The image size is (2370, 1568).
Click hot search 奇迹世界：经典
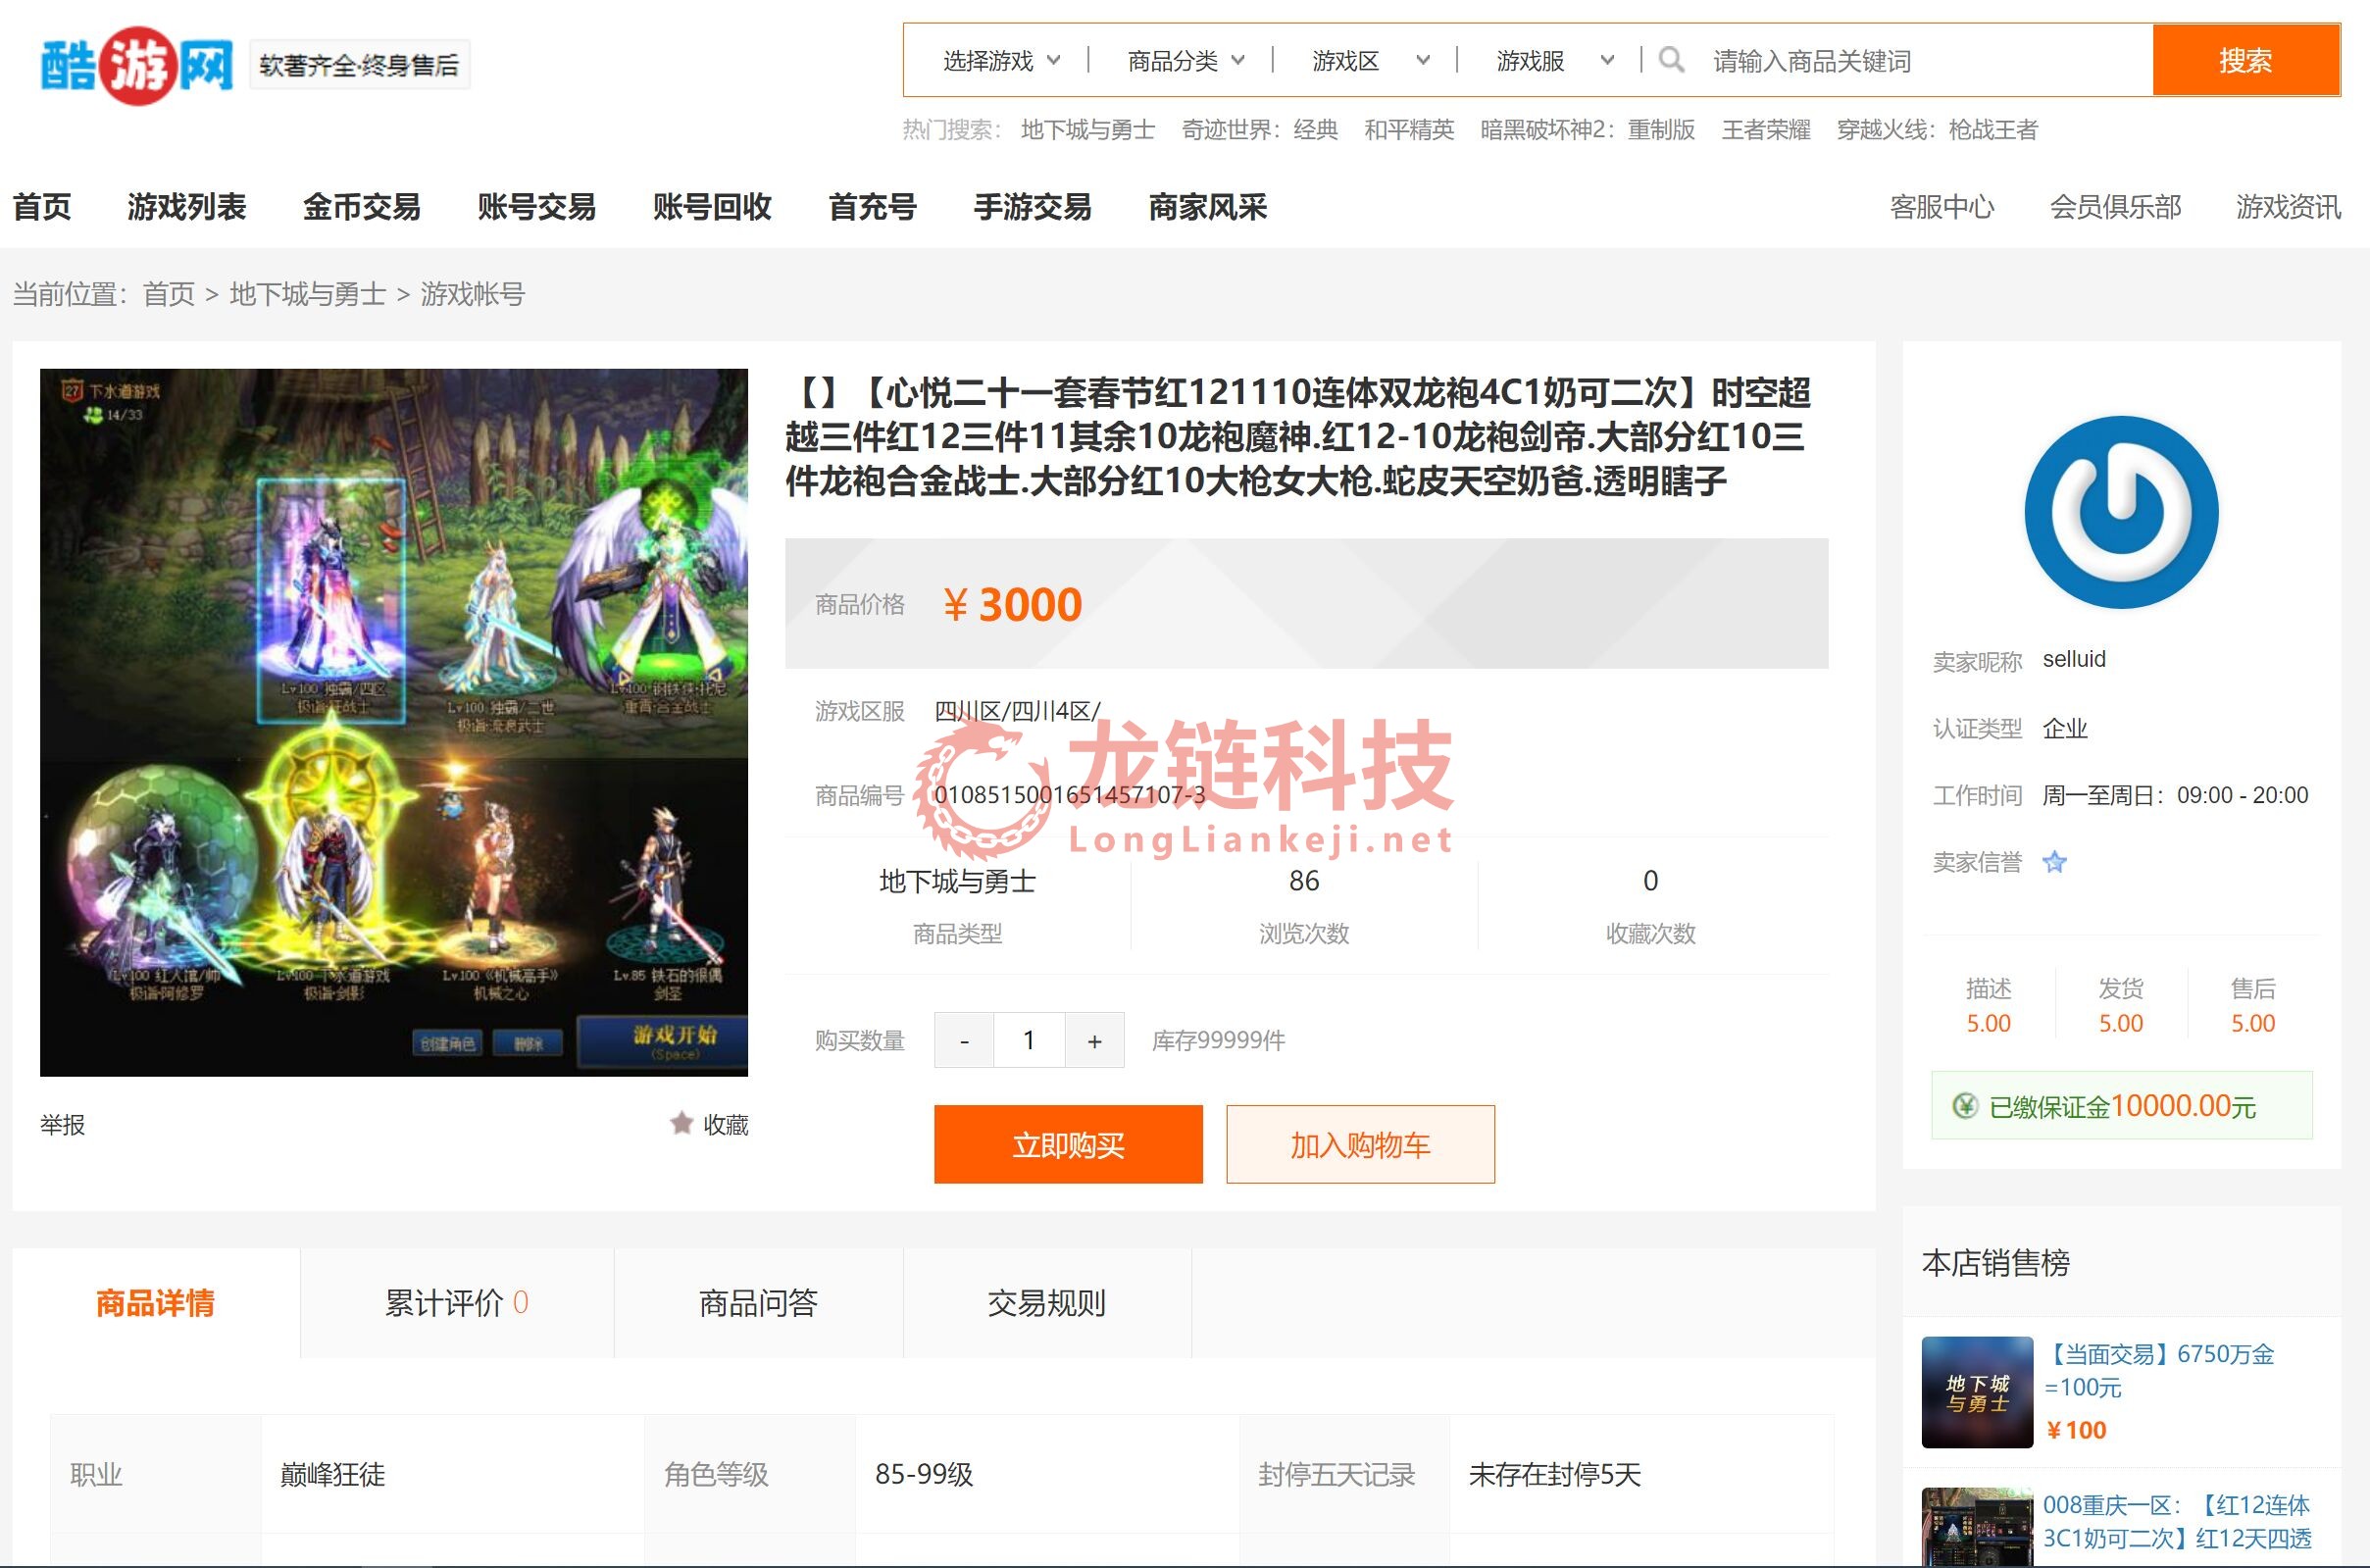click(x=1260, y=130)
